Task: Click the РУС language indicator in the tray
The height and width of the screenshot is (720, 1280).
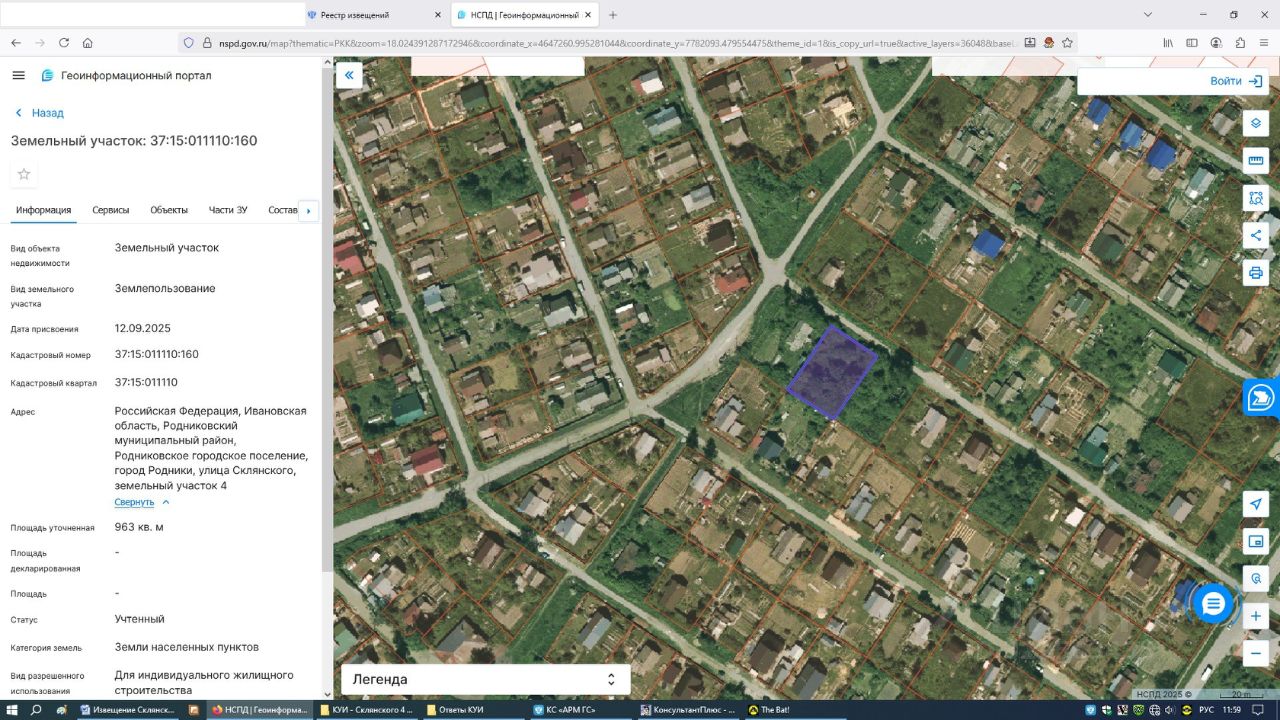Action: [x=1207, y=710]
